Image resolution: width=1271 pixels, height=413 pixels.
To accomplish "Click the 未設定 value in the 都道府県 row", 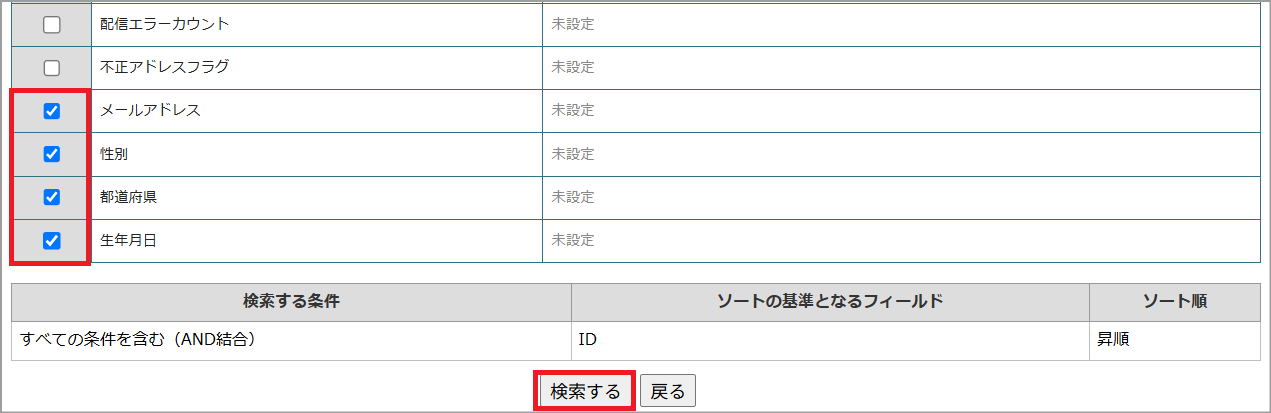I will [x=573, y=197].
